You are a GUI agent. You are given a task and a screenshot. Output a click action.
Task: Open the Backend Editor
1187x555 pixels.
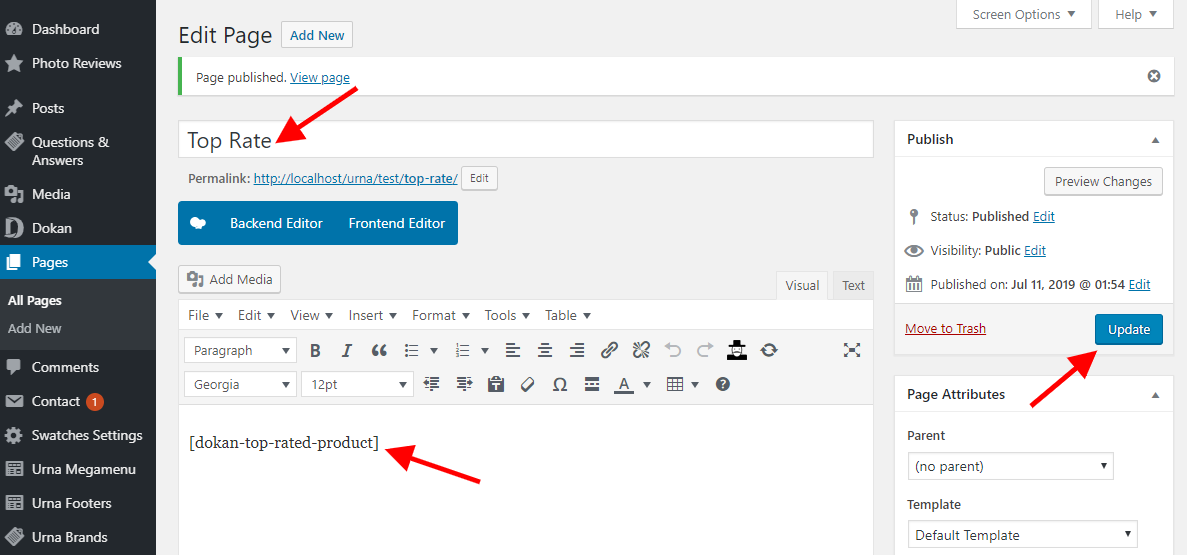pyautogui.click(x=276, y=223)
